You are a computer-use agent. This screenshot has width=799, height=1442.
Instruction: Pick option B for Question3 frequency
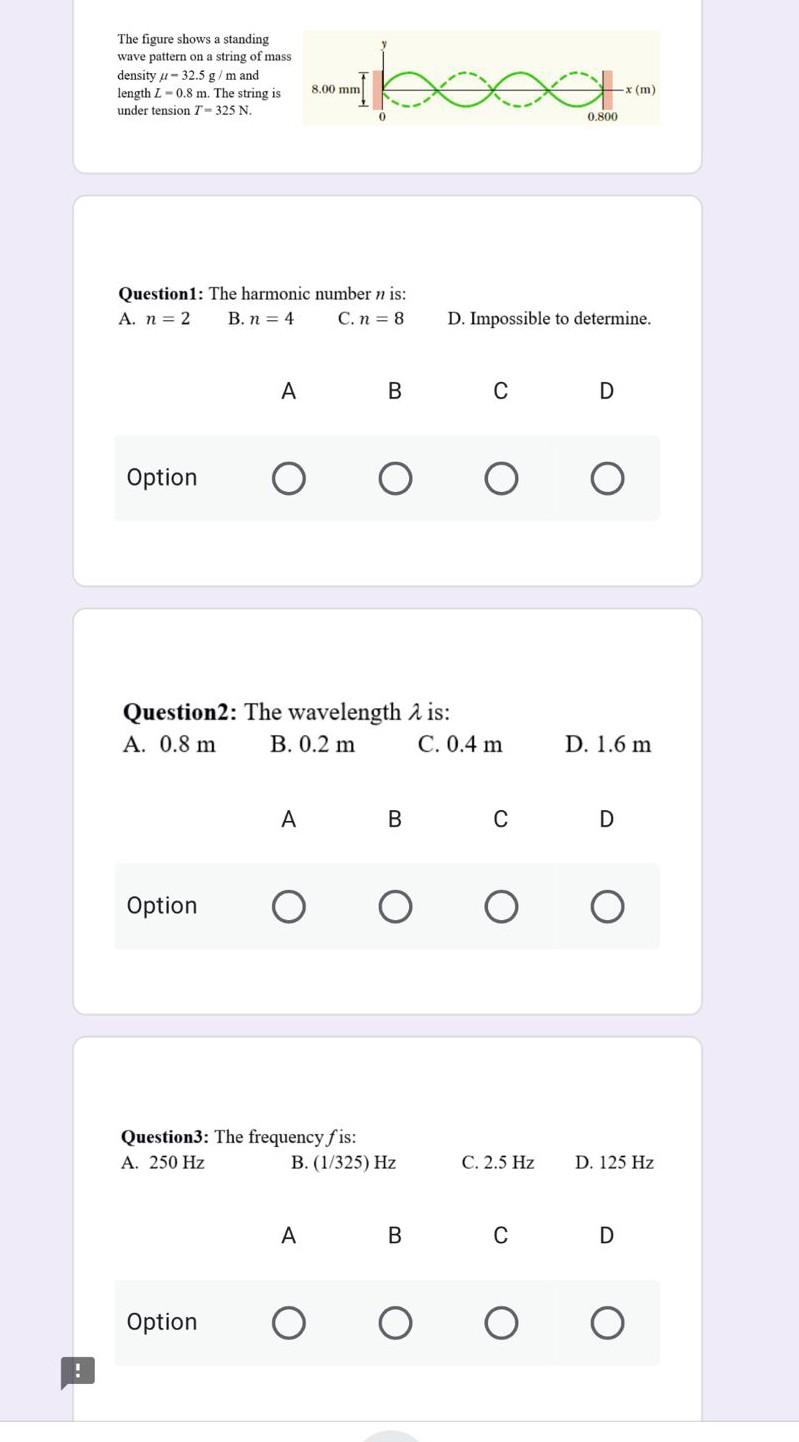click(x=395, y=1323)
